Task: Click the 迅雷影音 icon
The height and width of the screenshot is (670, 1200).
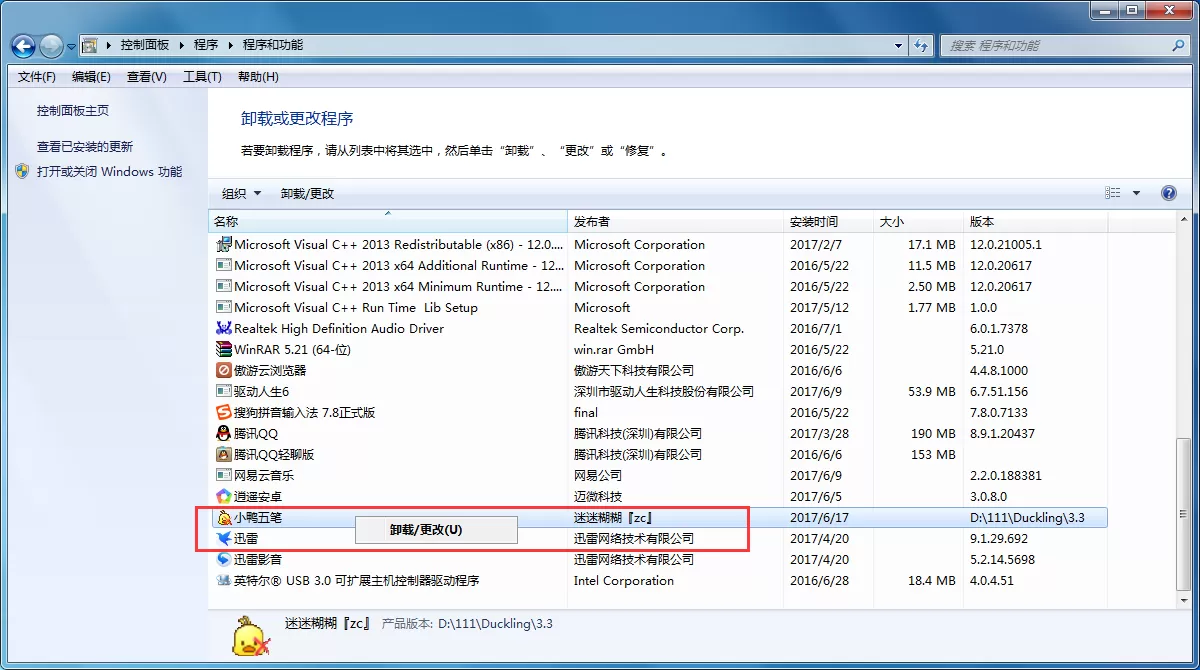Action: click(224, 560)
